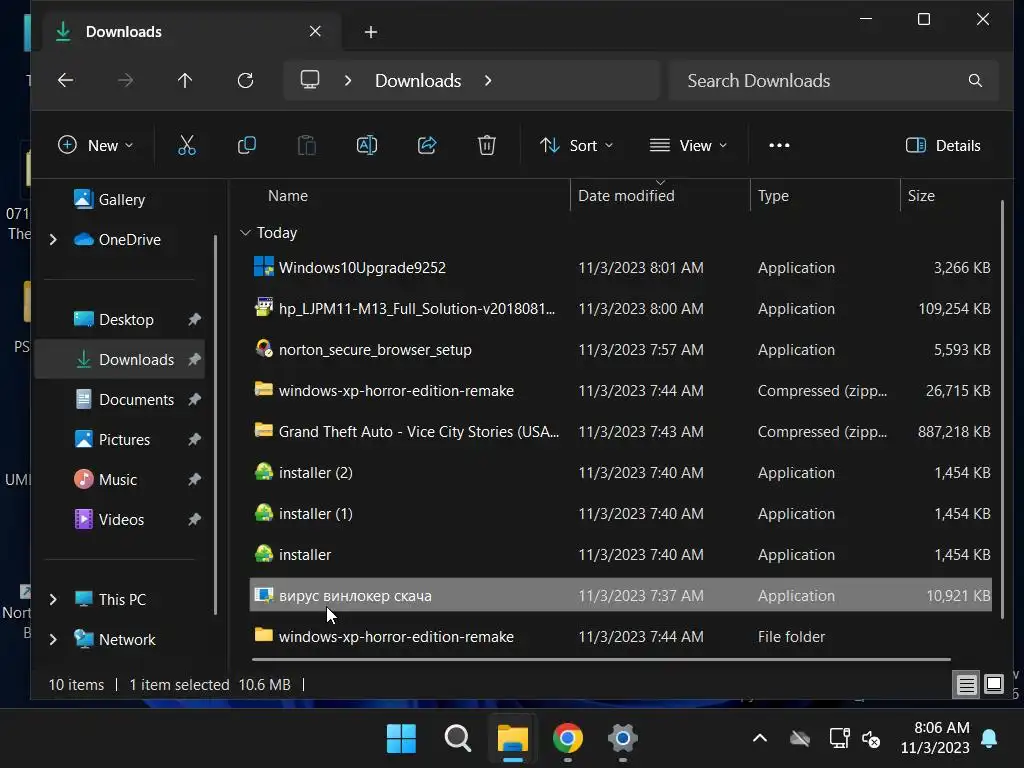Go back with the left arrow

tap(65, 80)
